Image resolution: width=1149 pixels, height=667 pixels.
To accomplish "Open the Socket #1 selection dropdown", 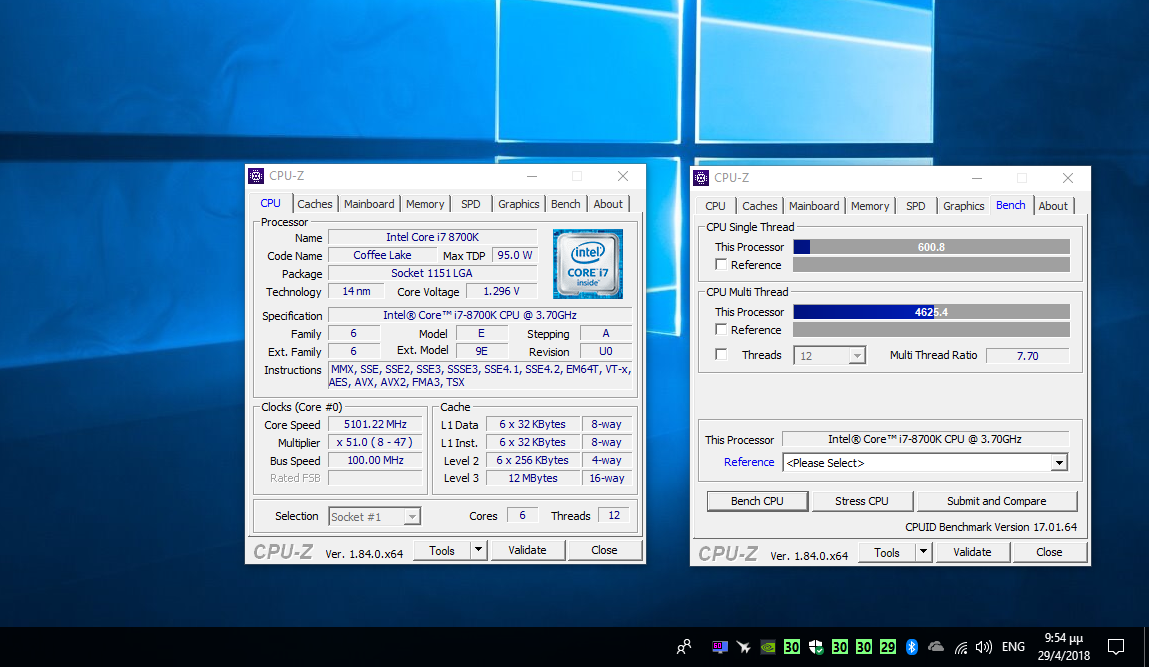I will coord(374,517).
